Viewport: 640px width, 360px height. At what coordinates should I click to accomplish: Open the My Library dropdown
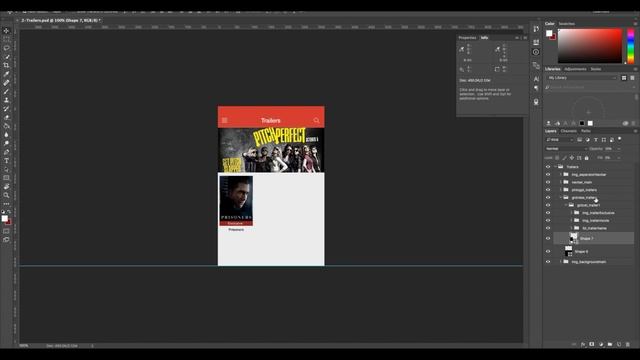pyautogui.click(x=582, y=78)
